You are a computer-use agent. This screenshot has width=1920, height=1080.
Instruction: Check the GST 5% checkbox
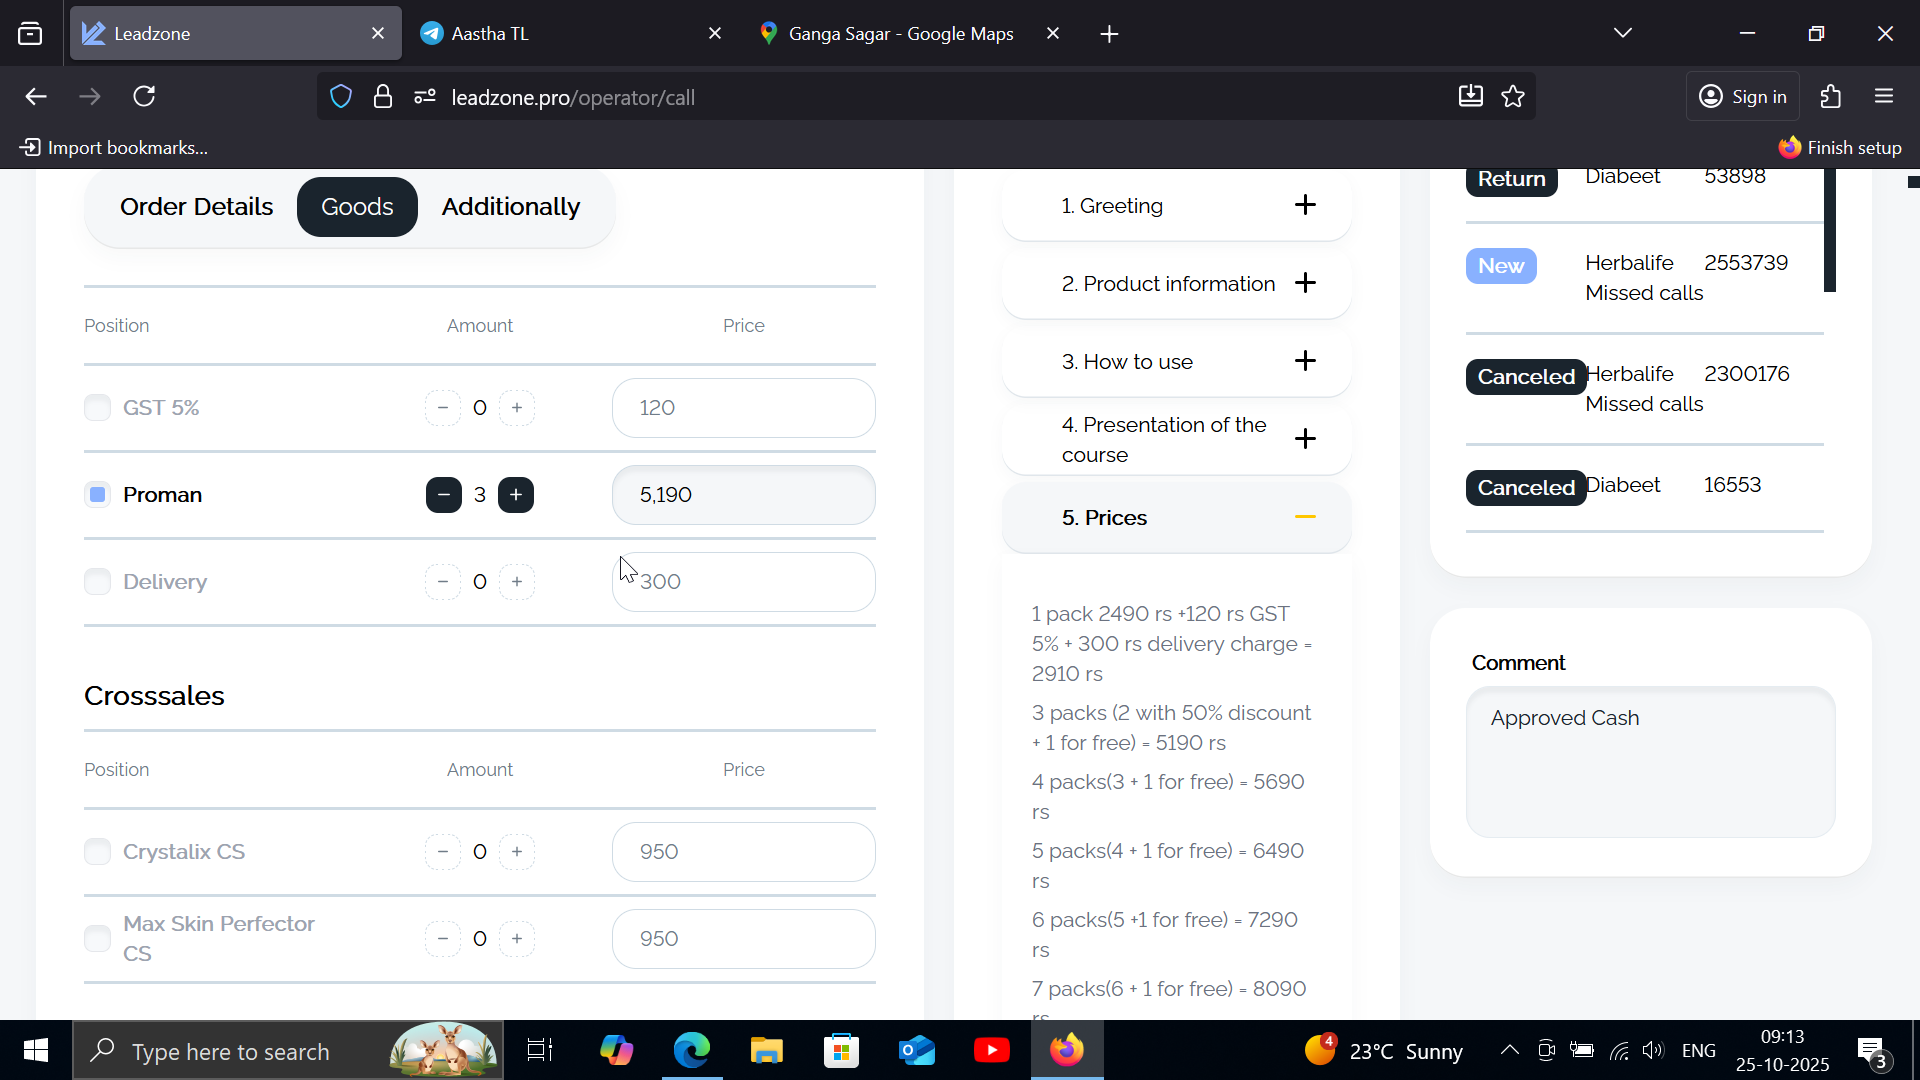click(97, 408)
